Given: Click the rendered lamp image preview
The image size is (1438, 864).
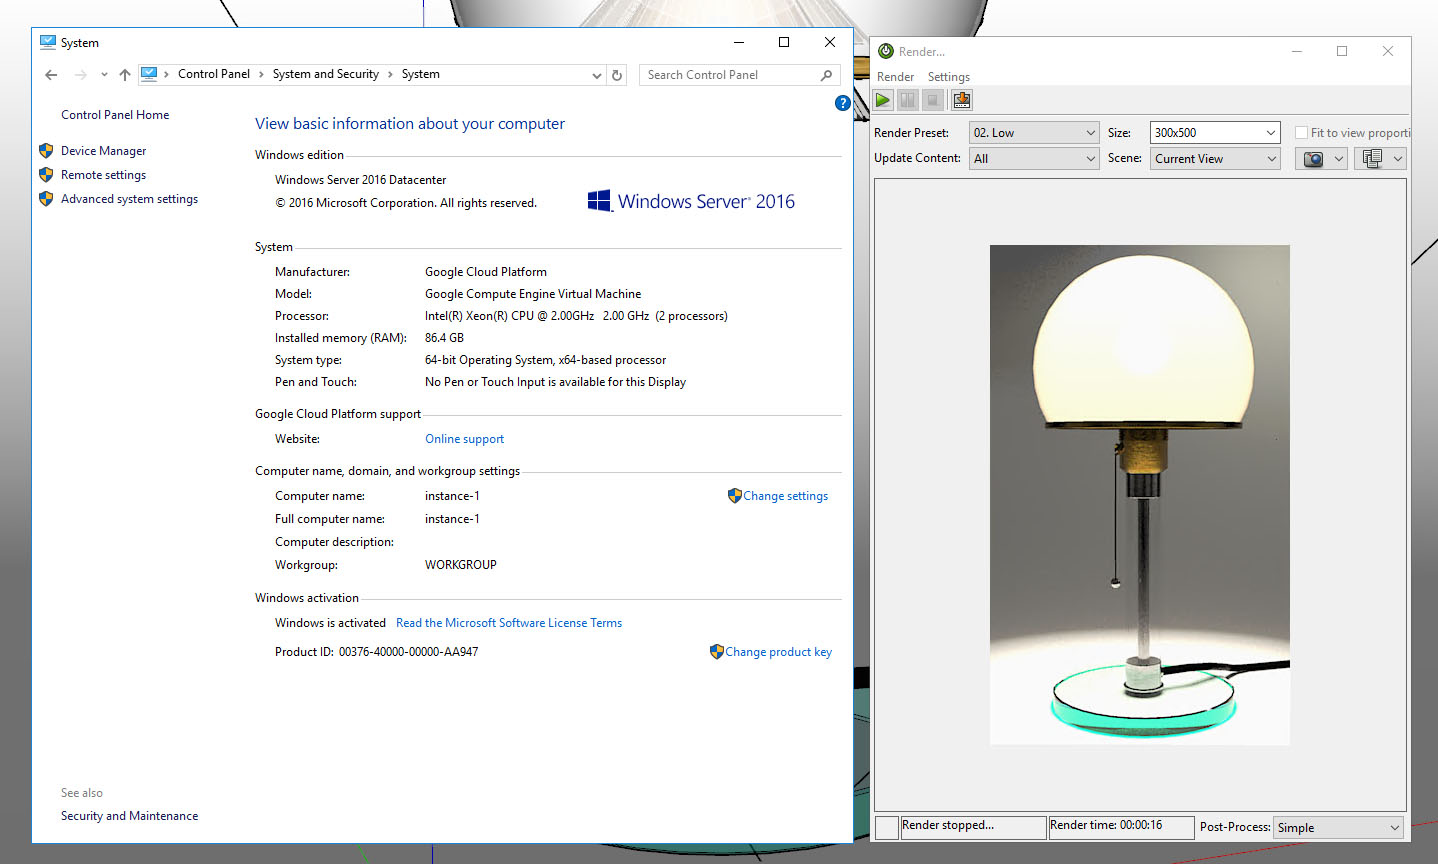Looking at the screenshot, I should pyautogui.click(x=1139, y=495).
